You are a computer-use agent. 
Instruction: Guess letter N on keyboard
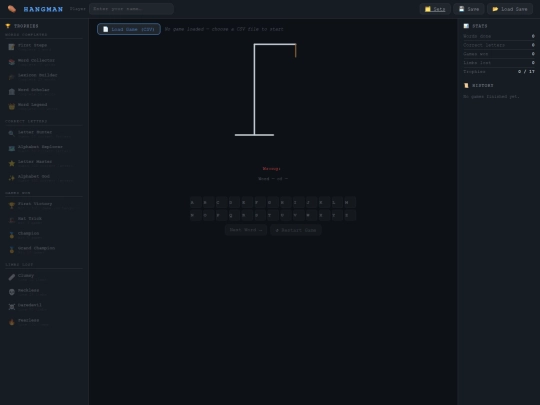196,215
